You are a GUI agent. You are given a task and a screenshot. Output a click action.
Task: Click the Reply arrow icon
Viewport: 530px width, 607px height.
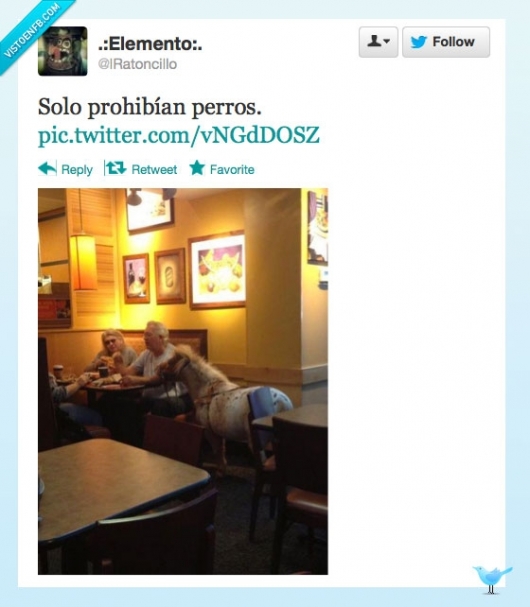click(x=47, y=168)
